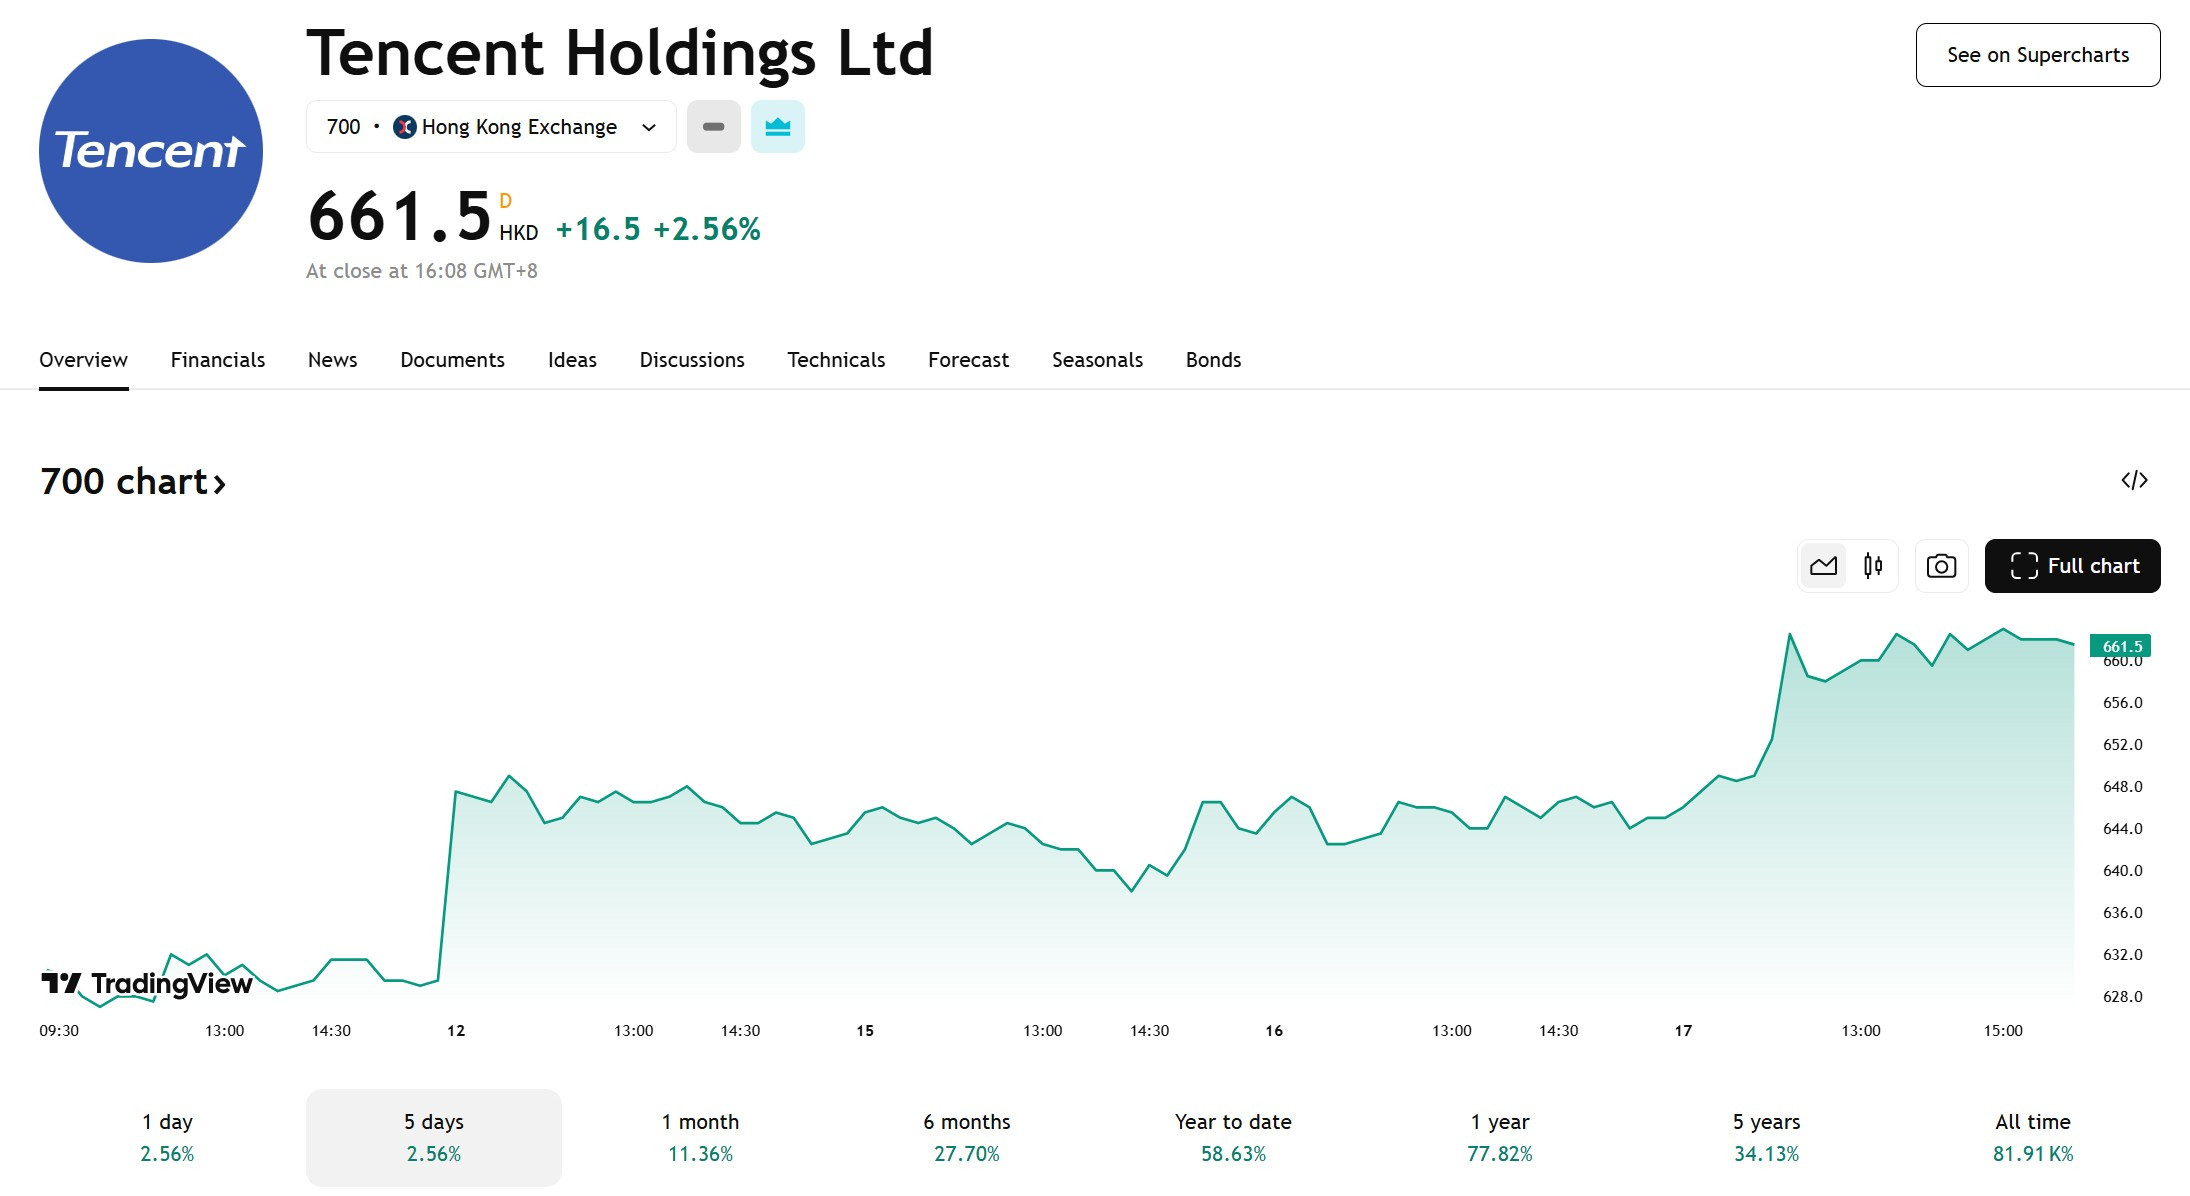The width and height of the screenshot is (2190, 1196).
Task: Select the Year to date range
Action: 1233,1138
